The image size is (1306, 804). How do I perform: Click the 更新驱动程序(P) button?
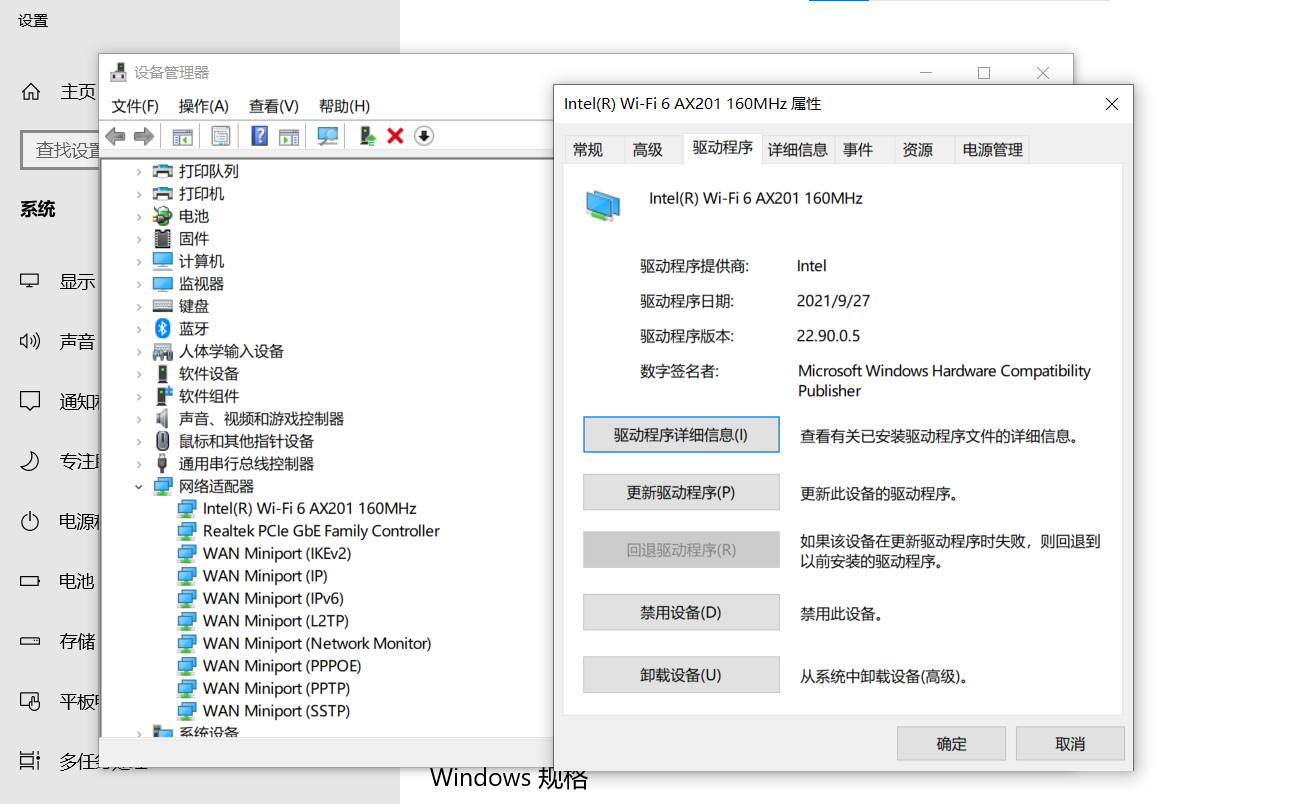pyautogui.click(x=681, y=492)
